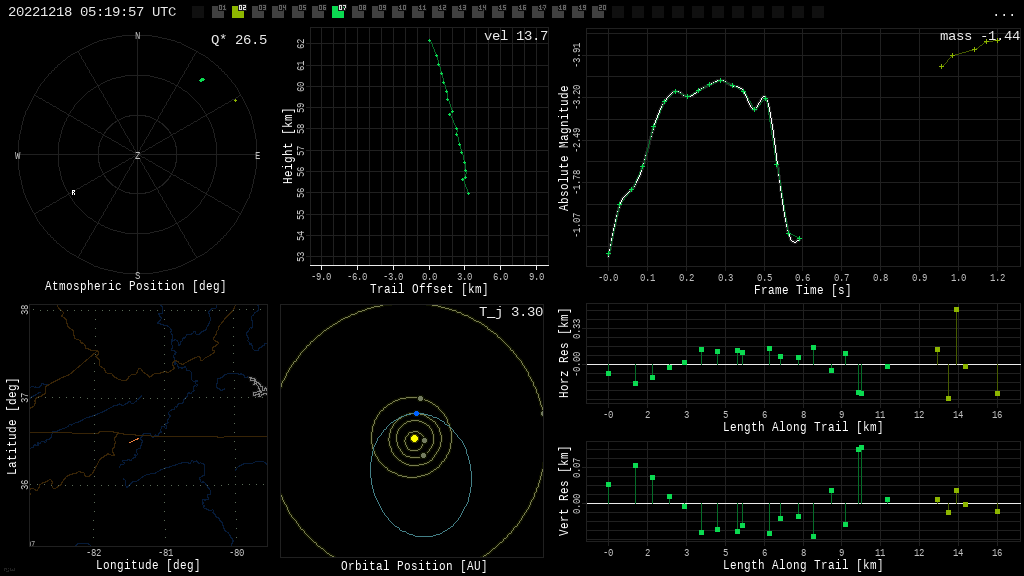
Task: Click the blue Earth dot on orbit
Action: (417, 413)
